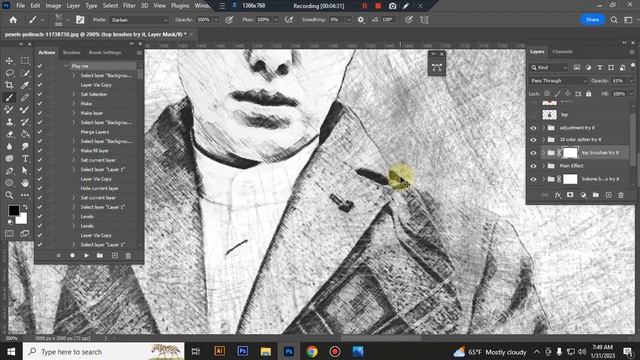Hide the bottom brushes try it group
This screenshot has width=640, height=360.
point(533,179)
